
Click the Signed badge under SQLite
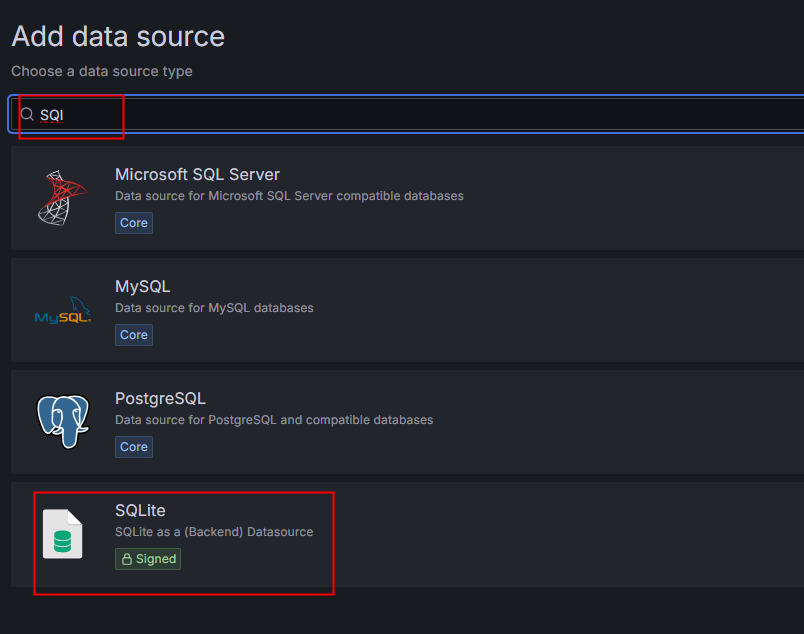point(148,559)
